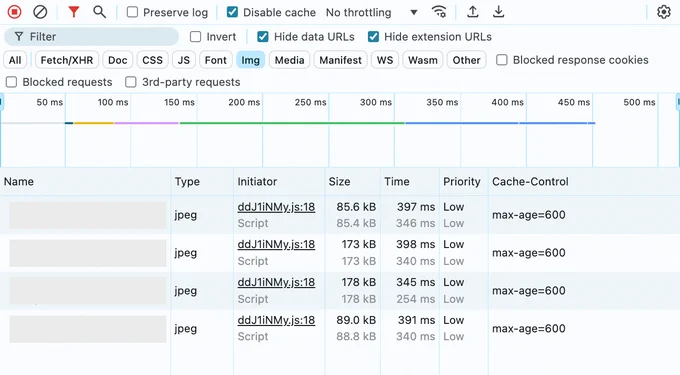Select the Other filter
The width and height of the screenshot is (680, 375).
point(467,60)
